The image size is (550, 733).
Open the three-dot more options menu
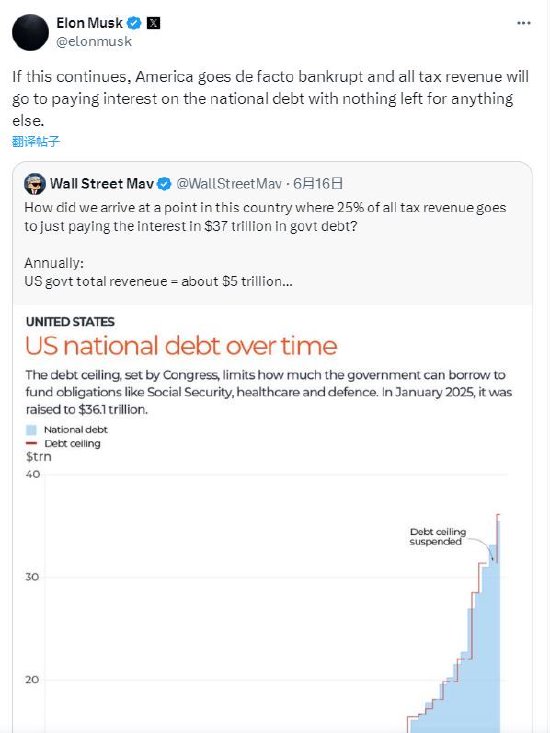523,23
